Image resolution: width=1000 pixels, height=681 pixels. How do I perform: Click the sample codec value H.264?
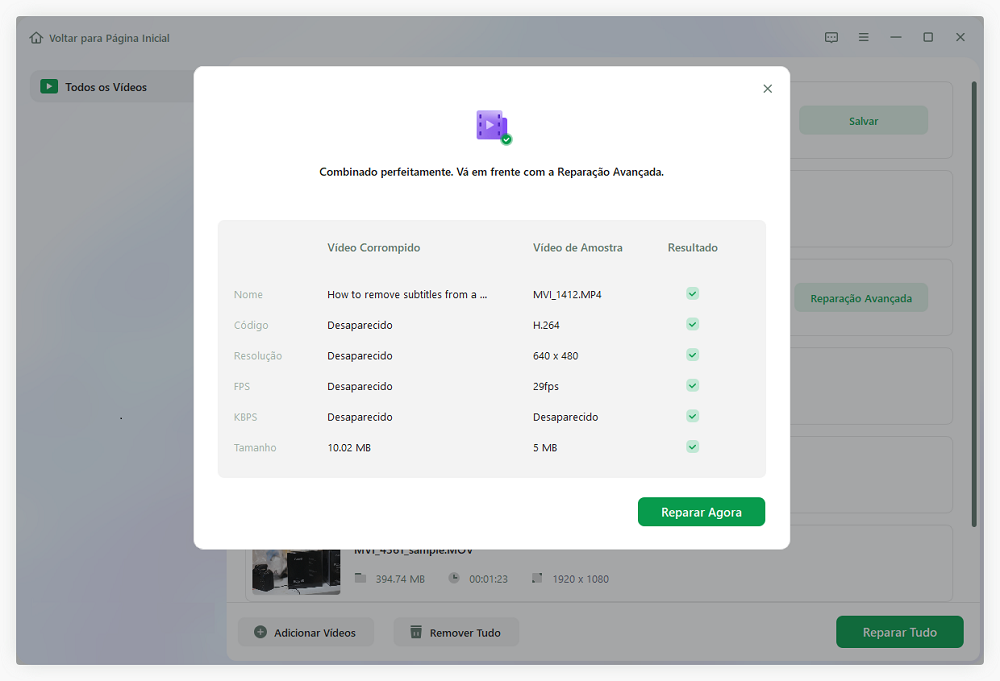tap(546, 325)
